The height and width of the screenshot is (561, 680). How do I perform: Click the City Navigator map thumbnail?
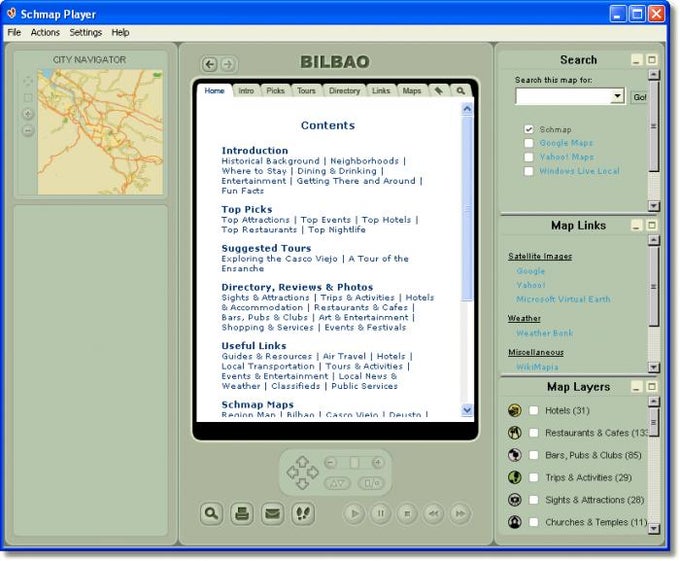pyautogui.click(x=100, y=132)
